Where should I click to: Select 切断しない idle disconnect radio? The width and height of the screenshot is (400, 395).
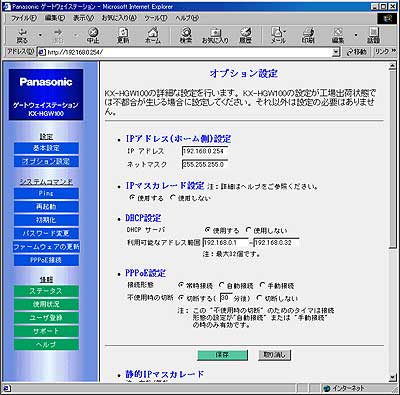tap(259, 298)
